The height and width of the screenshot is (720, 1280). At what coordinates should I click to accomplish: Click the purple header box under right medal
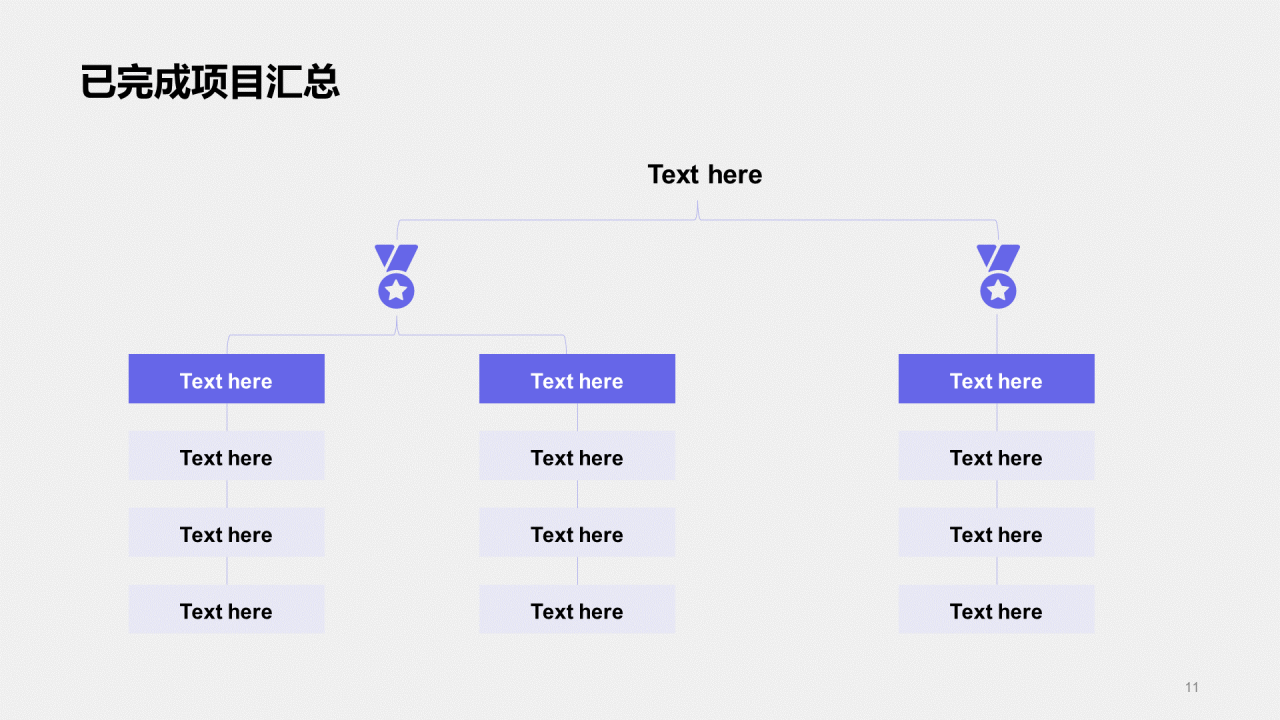pos(996,379)
